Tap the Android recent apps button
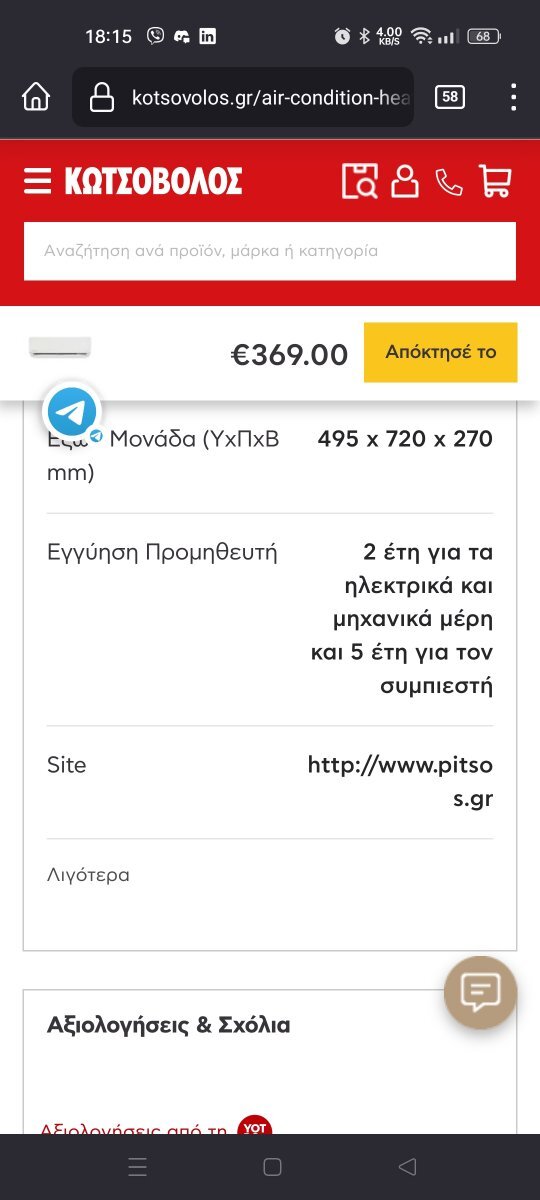Viewport: 540px width, 1200px height. (138, 1167)
